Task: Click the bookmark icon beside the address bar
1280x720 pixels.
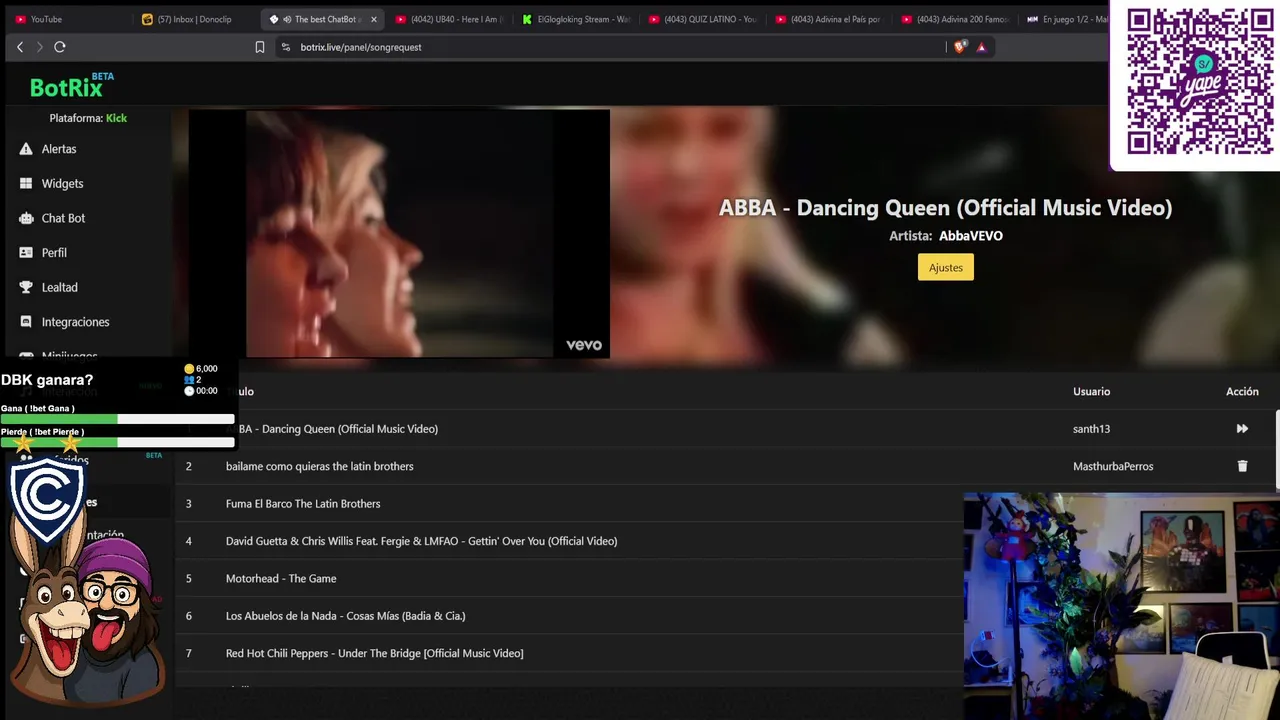Action: 260,47
